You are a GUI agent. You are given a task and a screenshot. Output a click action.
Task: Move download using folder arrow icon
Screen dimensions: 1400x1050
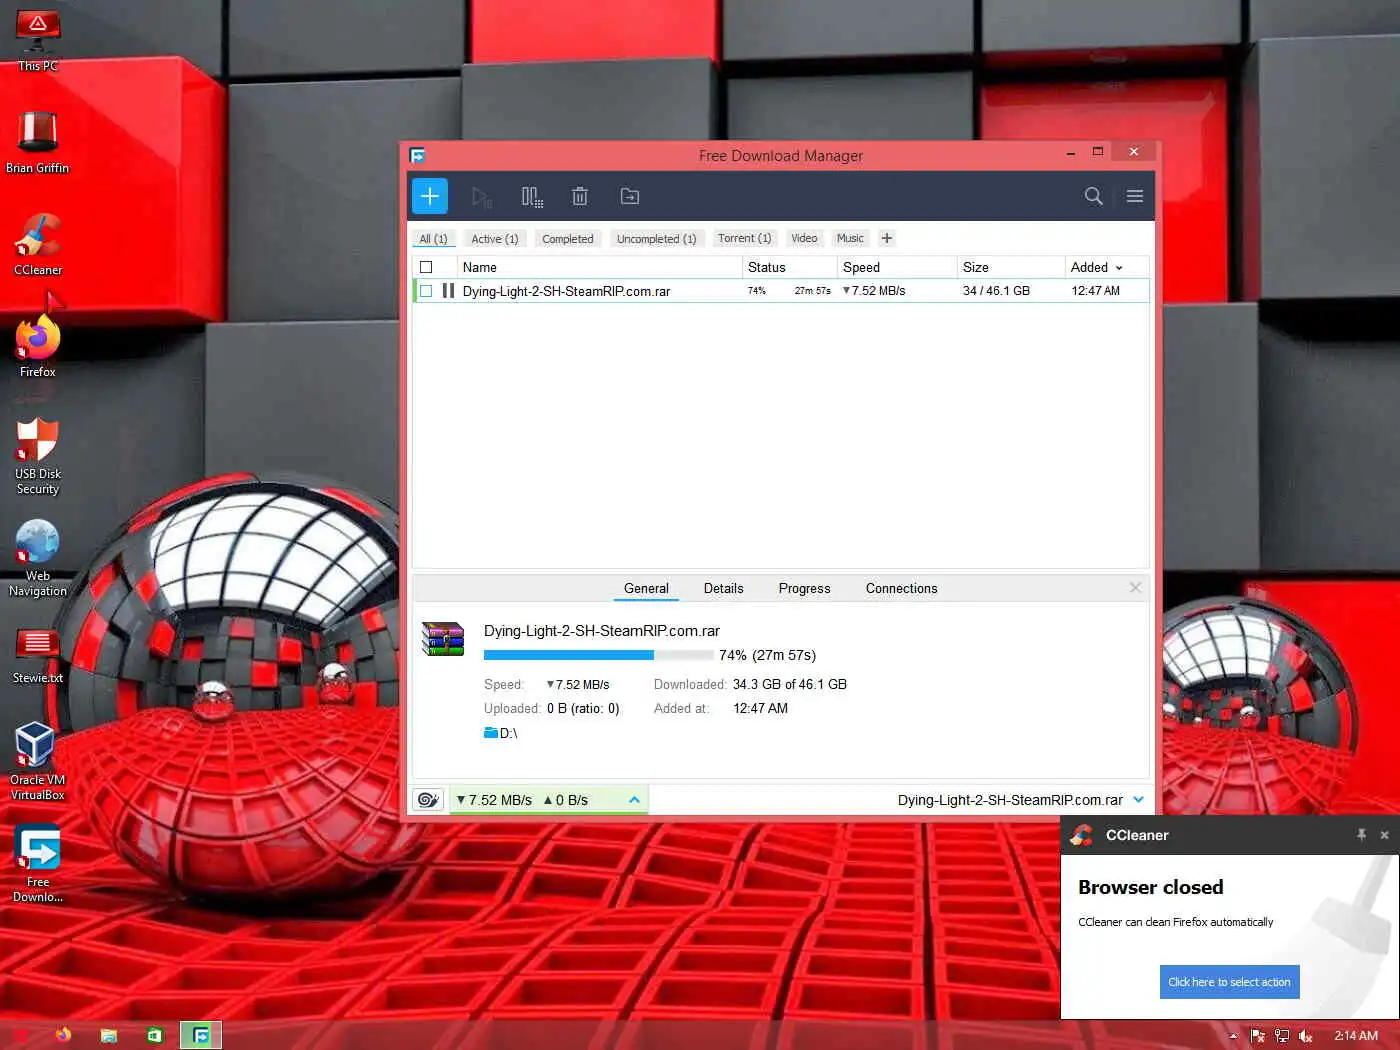(630, 196)
